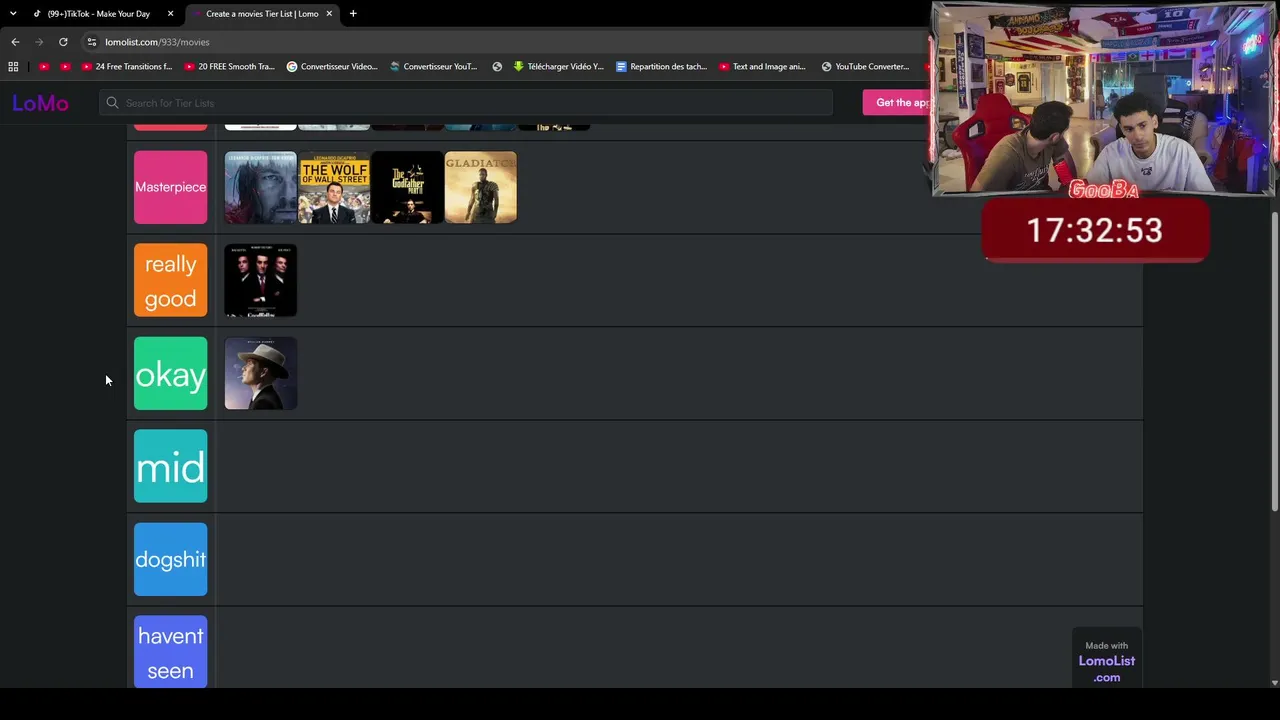
Task: Open the unlabeled globe icon bookmark
Action: pos(497,67)
